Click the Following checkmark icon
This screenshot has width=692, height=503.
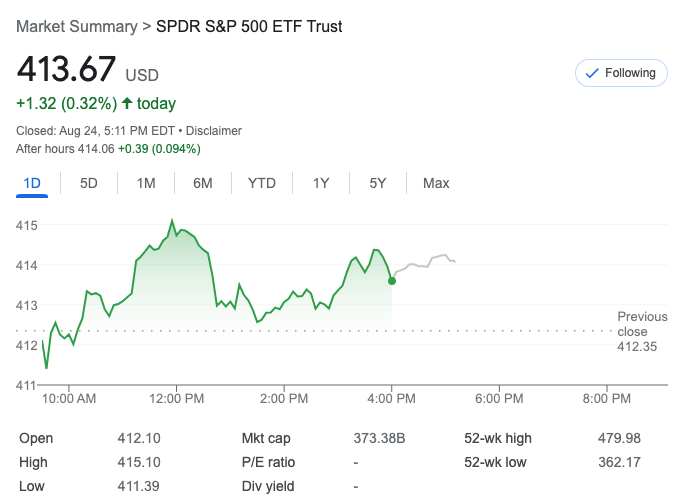coord(591,73)
